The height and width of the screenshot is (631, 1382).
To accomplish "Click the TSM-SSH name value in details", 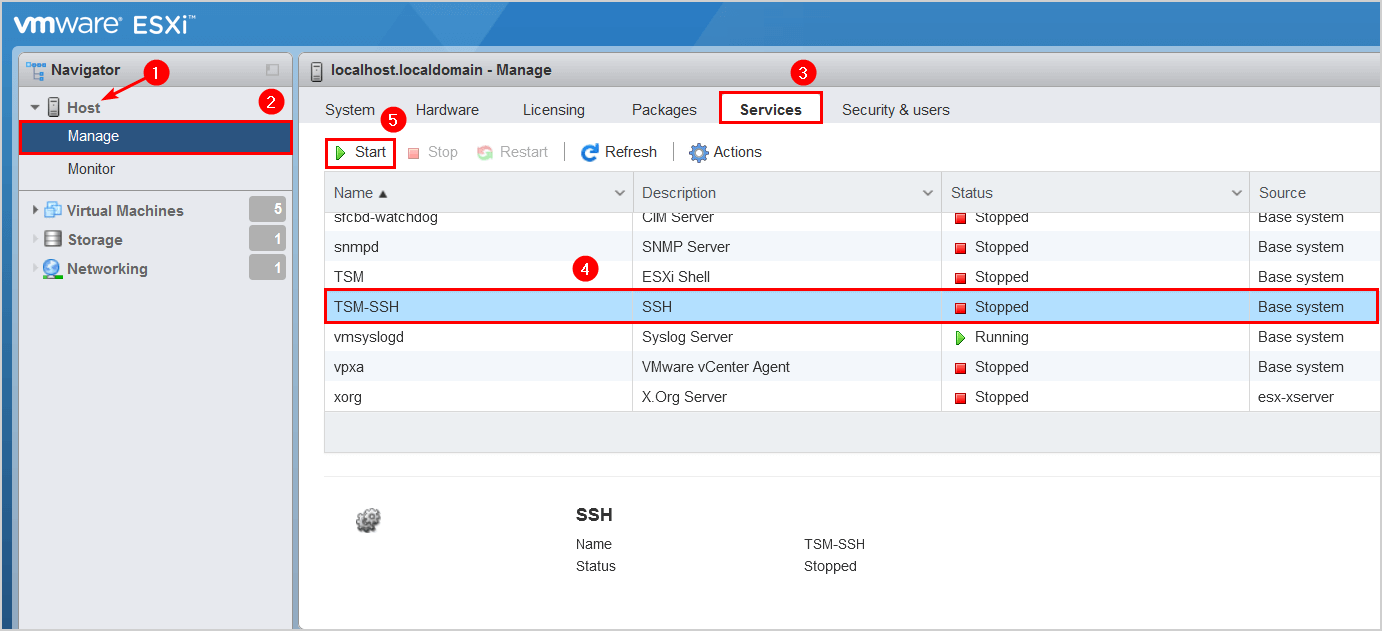I will (834, 544).
